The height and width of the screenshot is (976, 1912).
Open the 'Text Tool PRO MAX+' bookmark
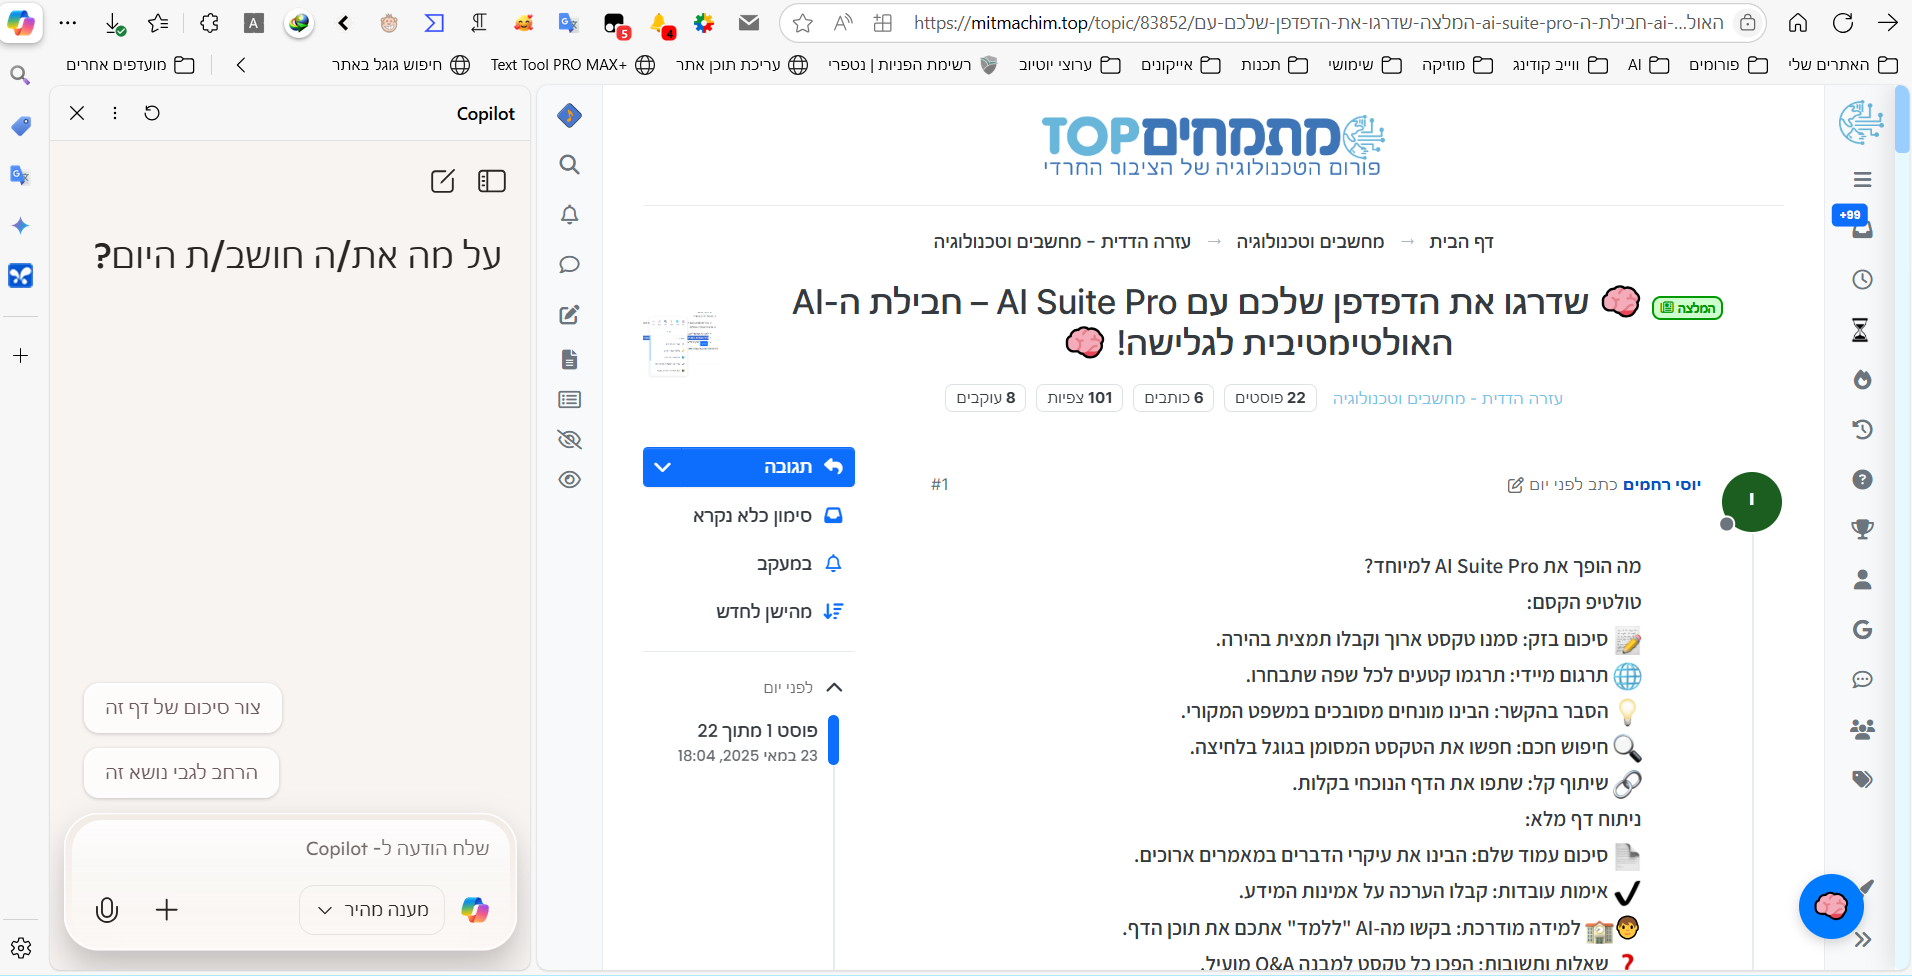573,65
